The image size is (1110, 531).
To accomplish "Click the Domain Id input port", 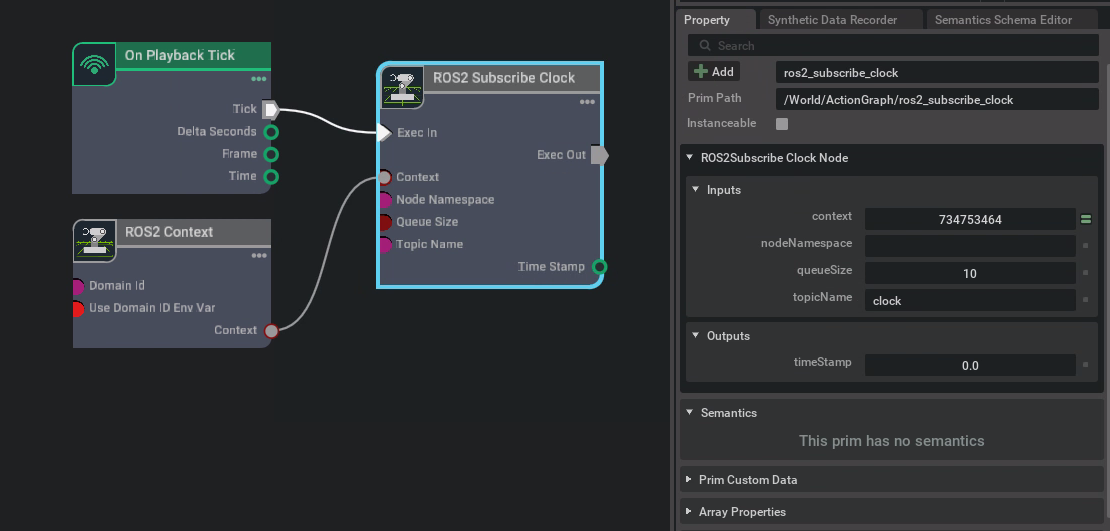I will (79, 287).
